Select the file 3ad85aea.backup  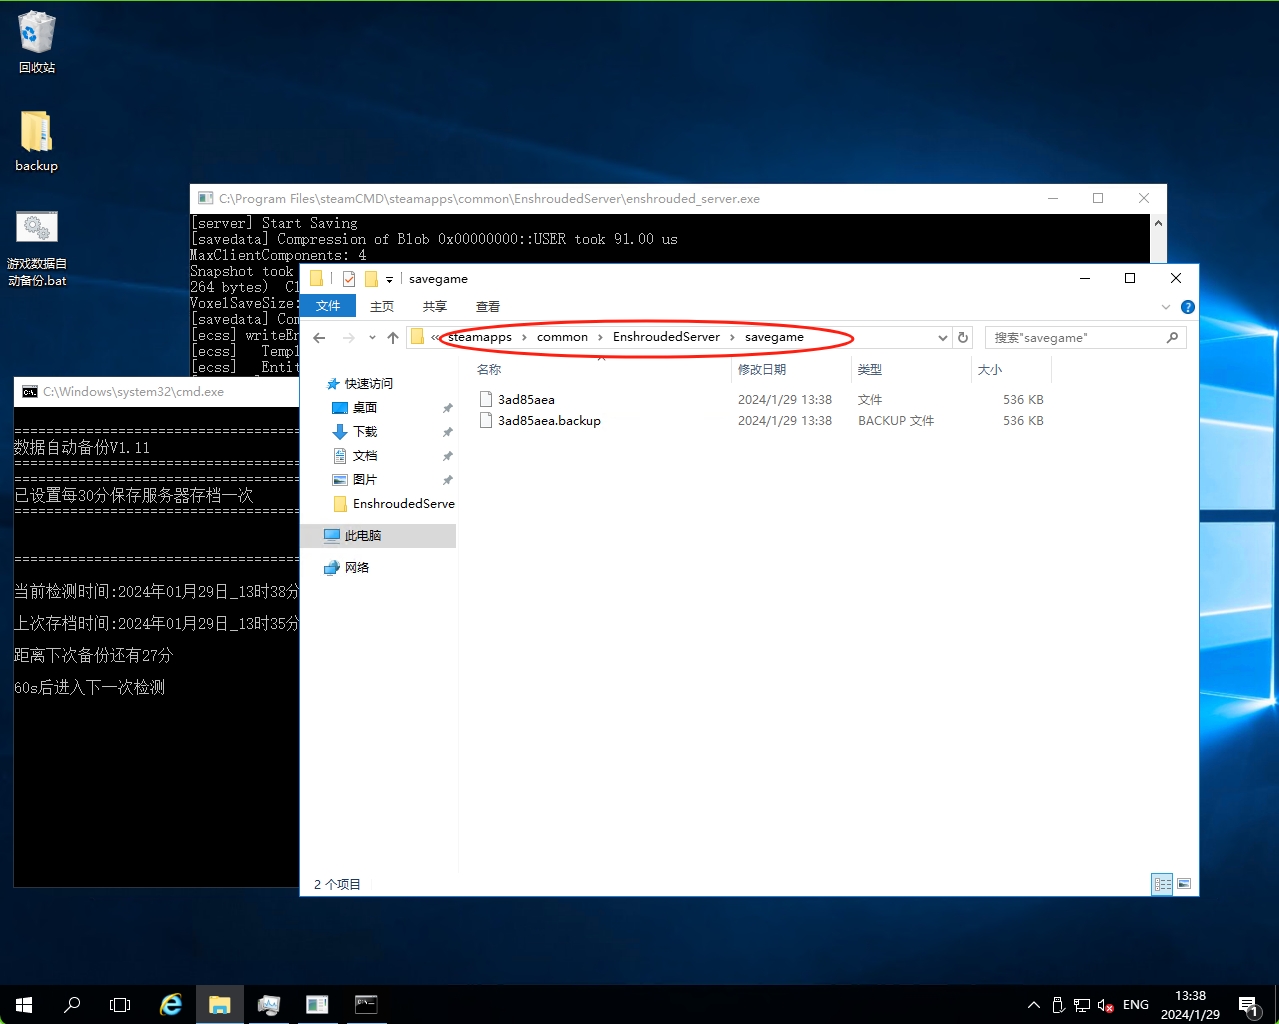pyautogui.click(x=549, y=421)
